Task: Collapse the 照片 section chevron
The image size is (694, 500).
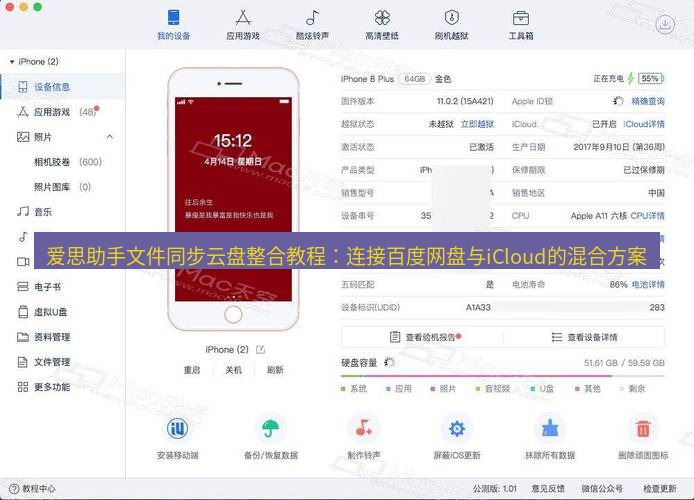Action: tap(110, 137)
